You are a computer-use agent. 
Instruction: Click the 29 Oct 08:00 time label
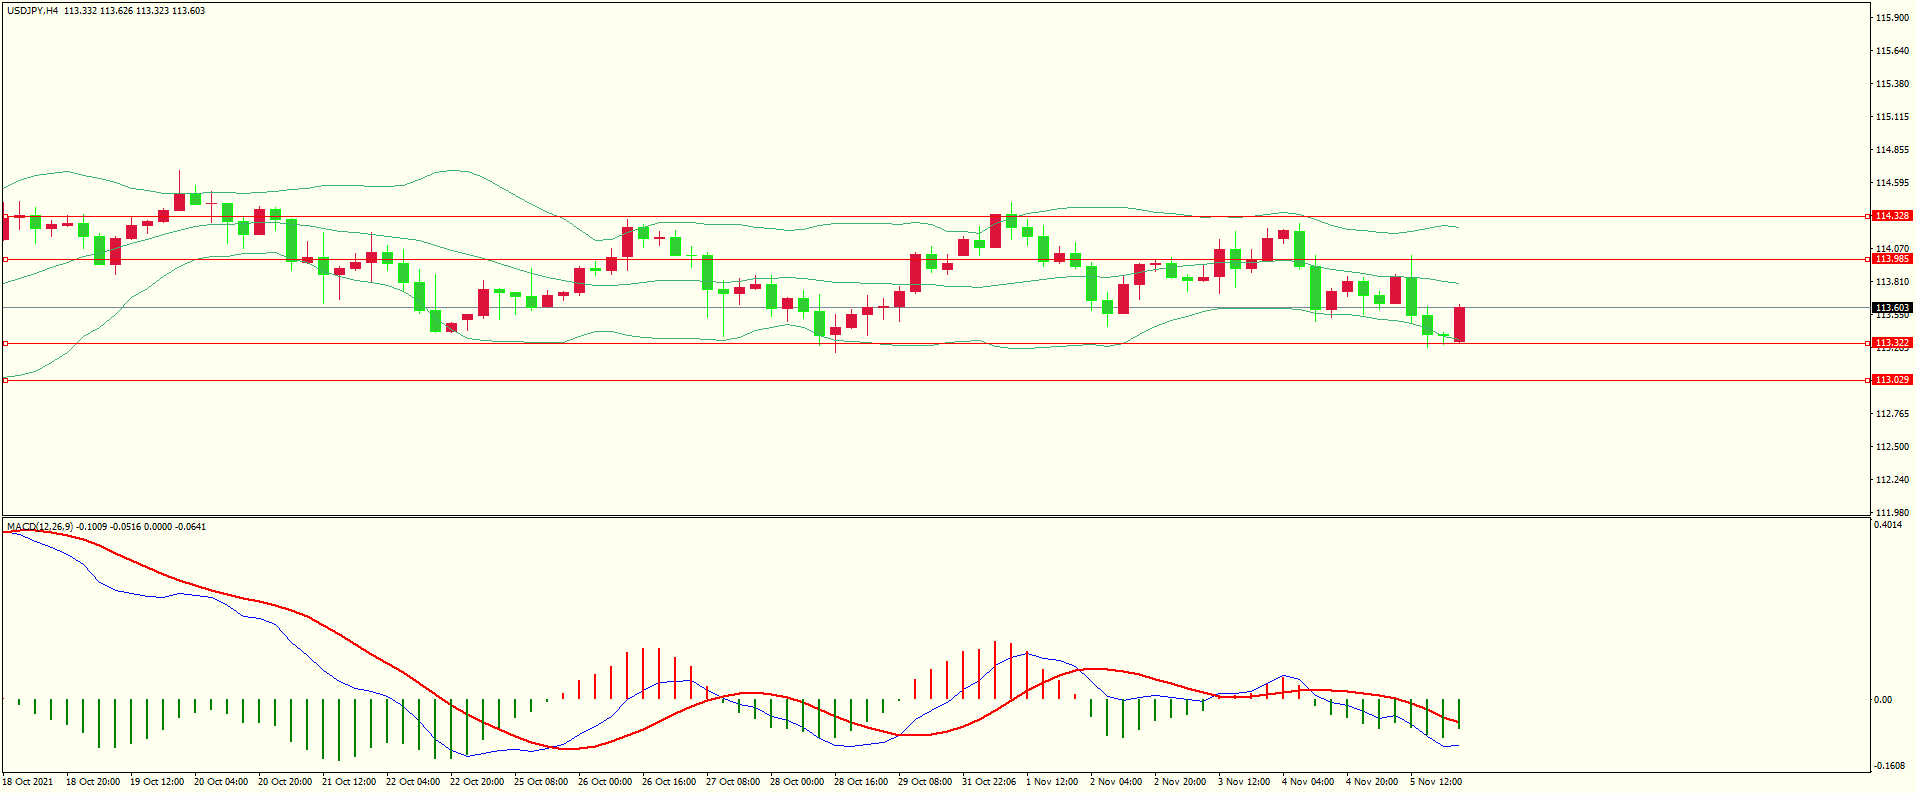click(x=925, y=782)
